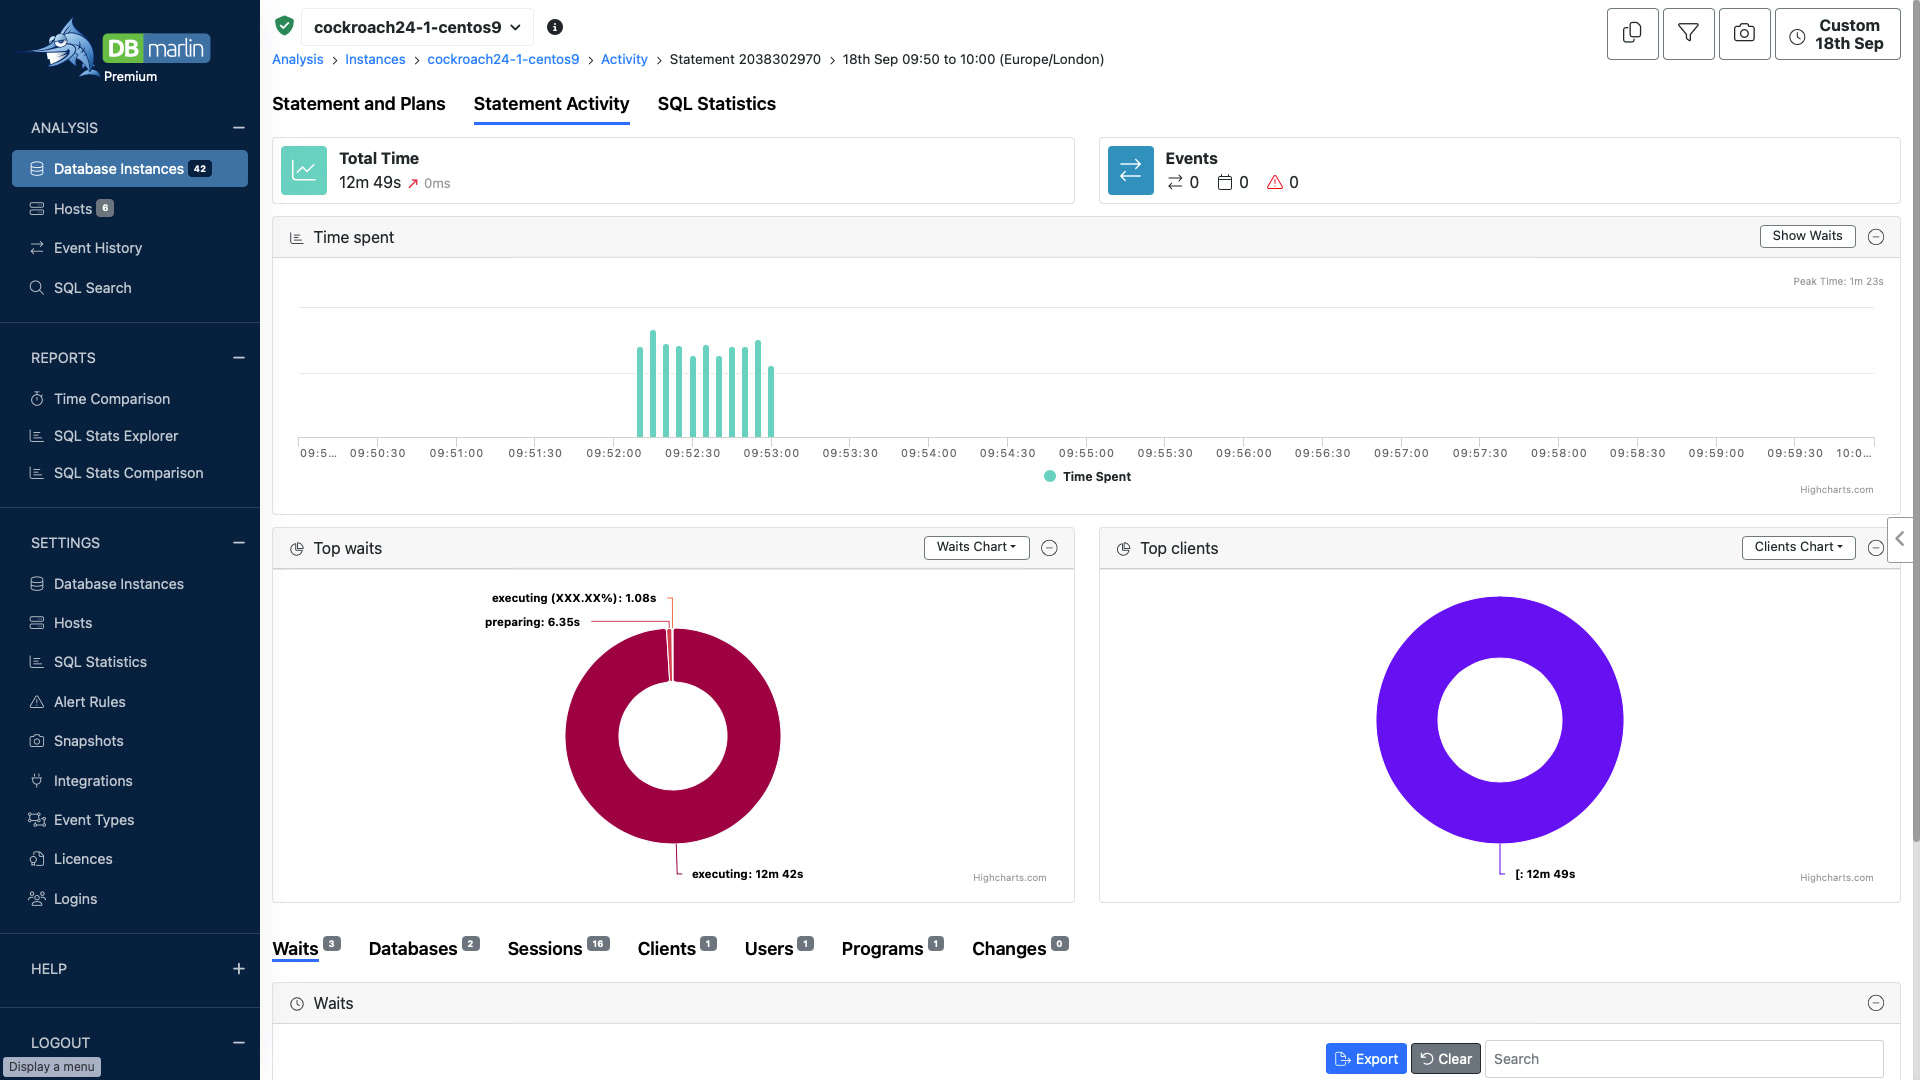This screenshot has width=1920, height=1080.
Task: Open the Users tab
Action: tap(779, 948)
